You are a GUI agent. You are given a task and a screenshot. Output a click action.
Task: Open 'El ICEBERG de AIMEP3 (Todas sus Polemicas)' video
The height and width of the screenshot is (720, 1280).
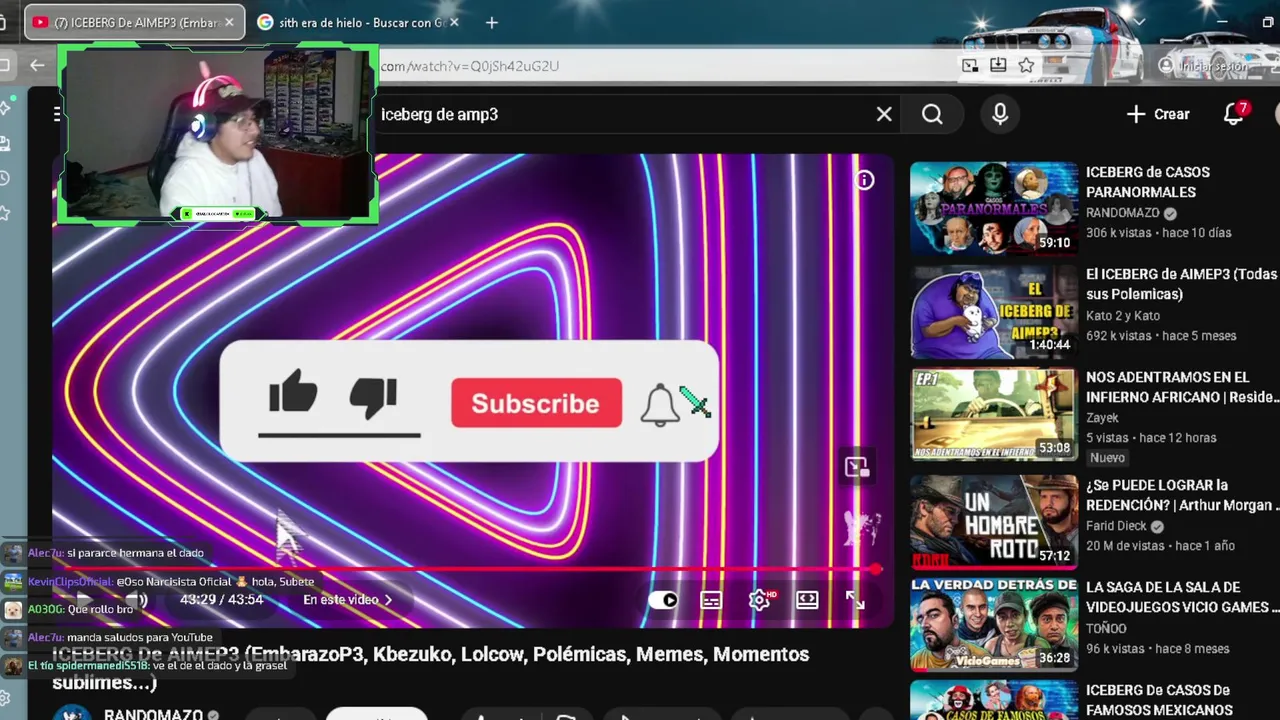click(1181, 284)
